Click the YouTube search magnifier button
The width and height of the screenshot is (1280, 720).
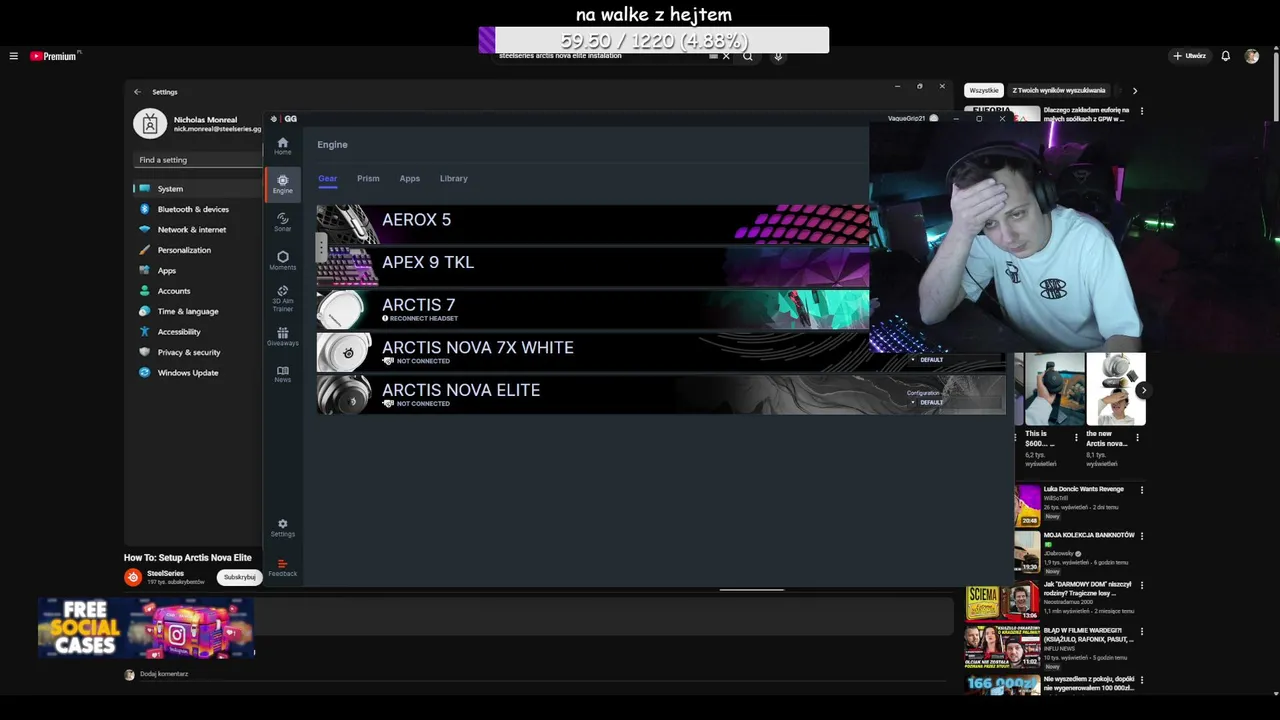(x=747, y=56)
